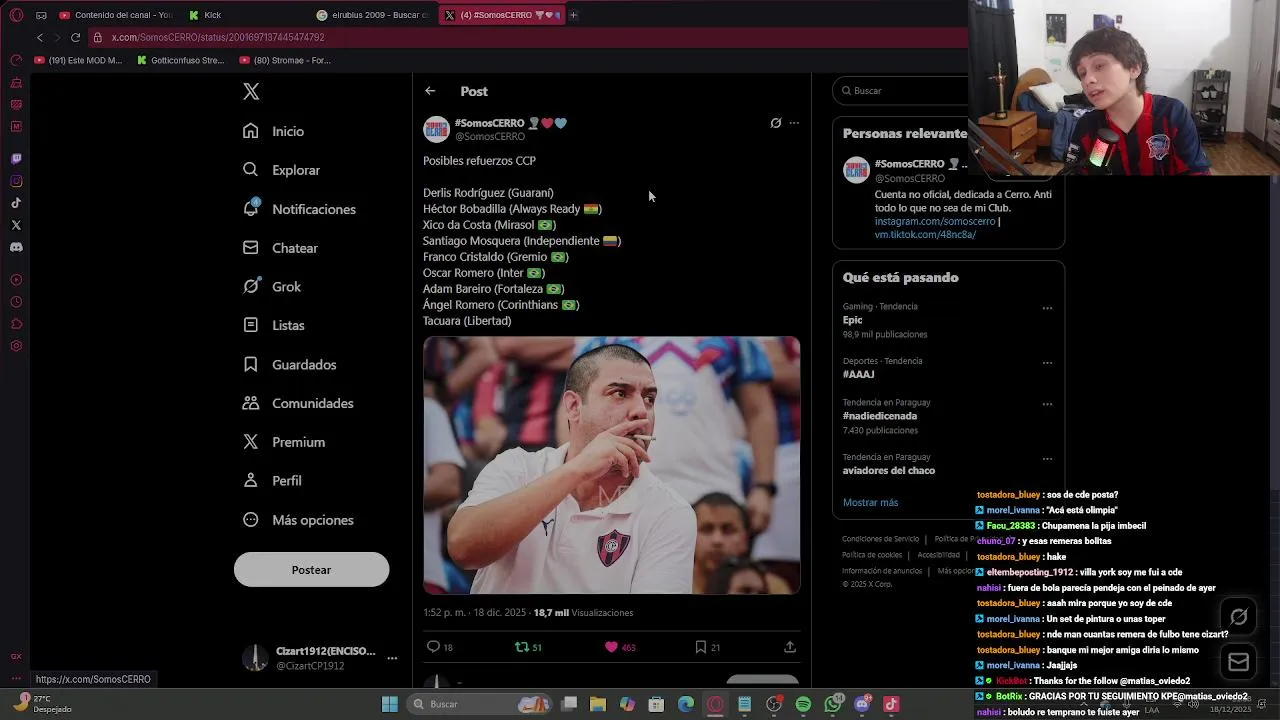Screen dimensions: 1280x720
Task: Open Notificaciones in X sidebar
Action: tap(299, 209)
